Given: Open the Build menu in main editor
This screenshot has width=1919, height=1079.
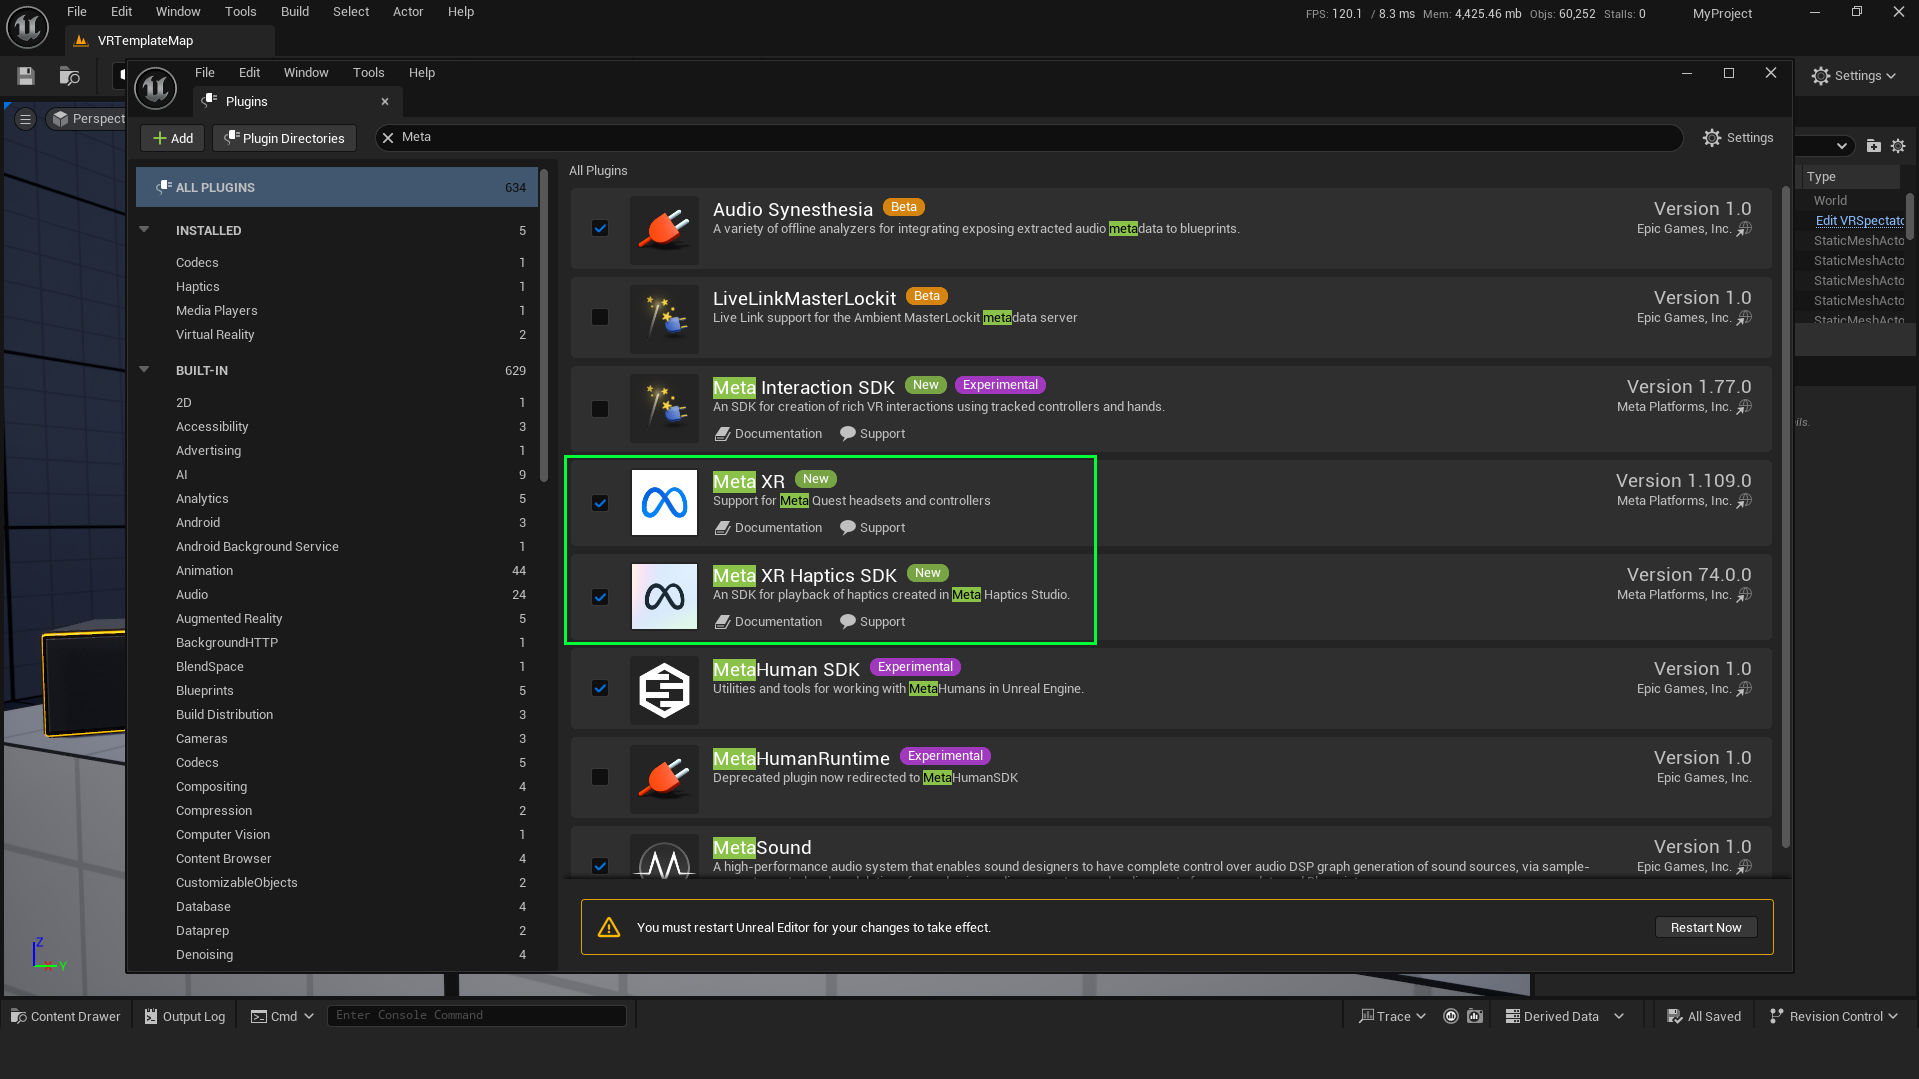Looking at the screenshot, I should [x=295, y=12].
